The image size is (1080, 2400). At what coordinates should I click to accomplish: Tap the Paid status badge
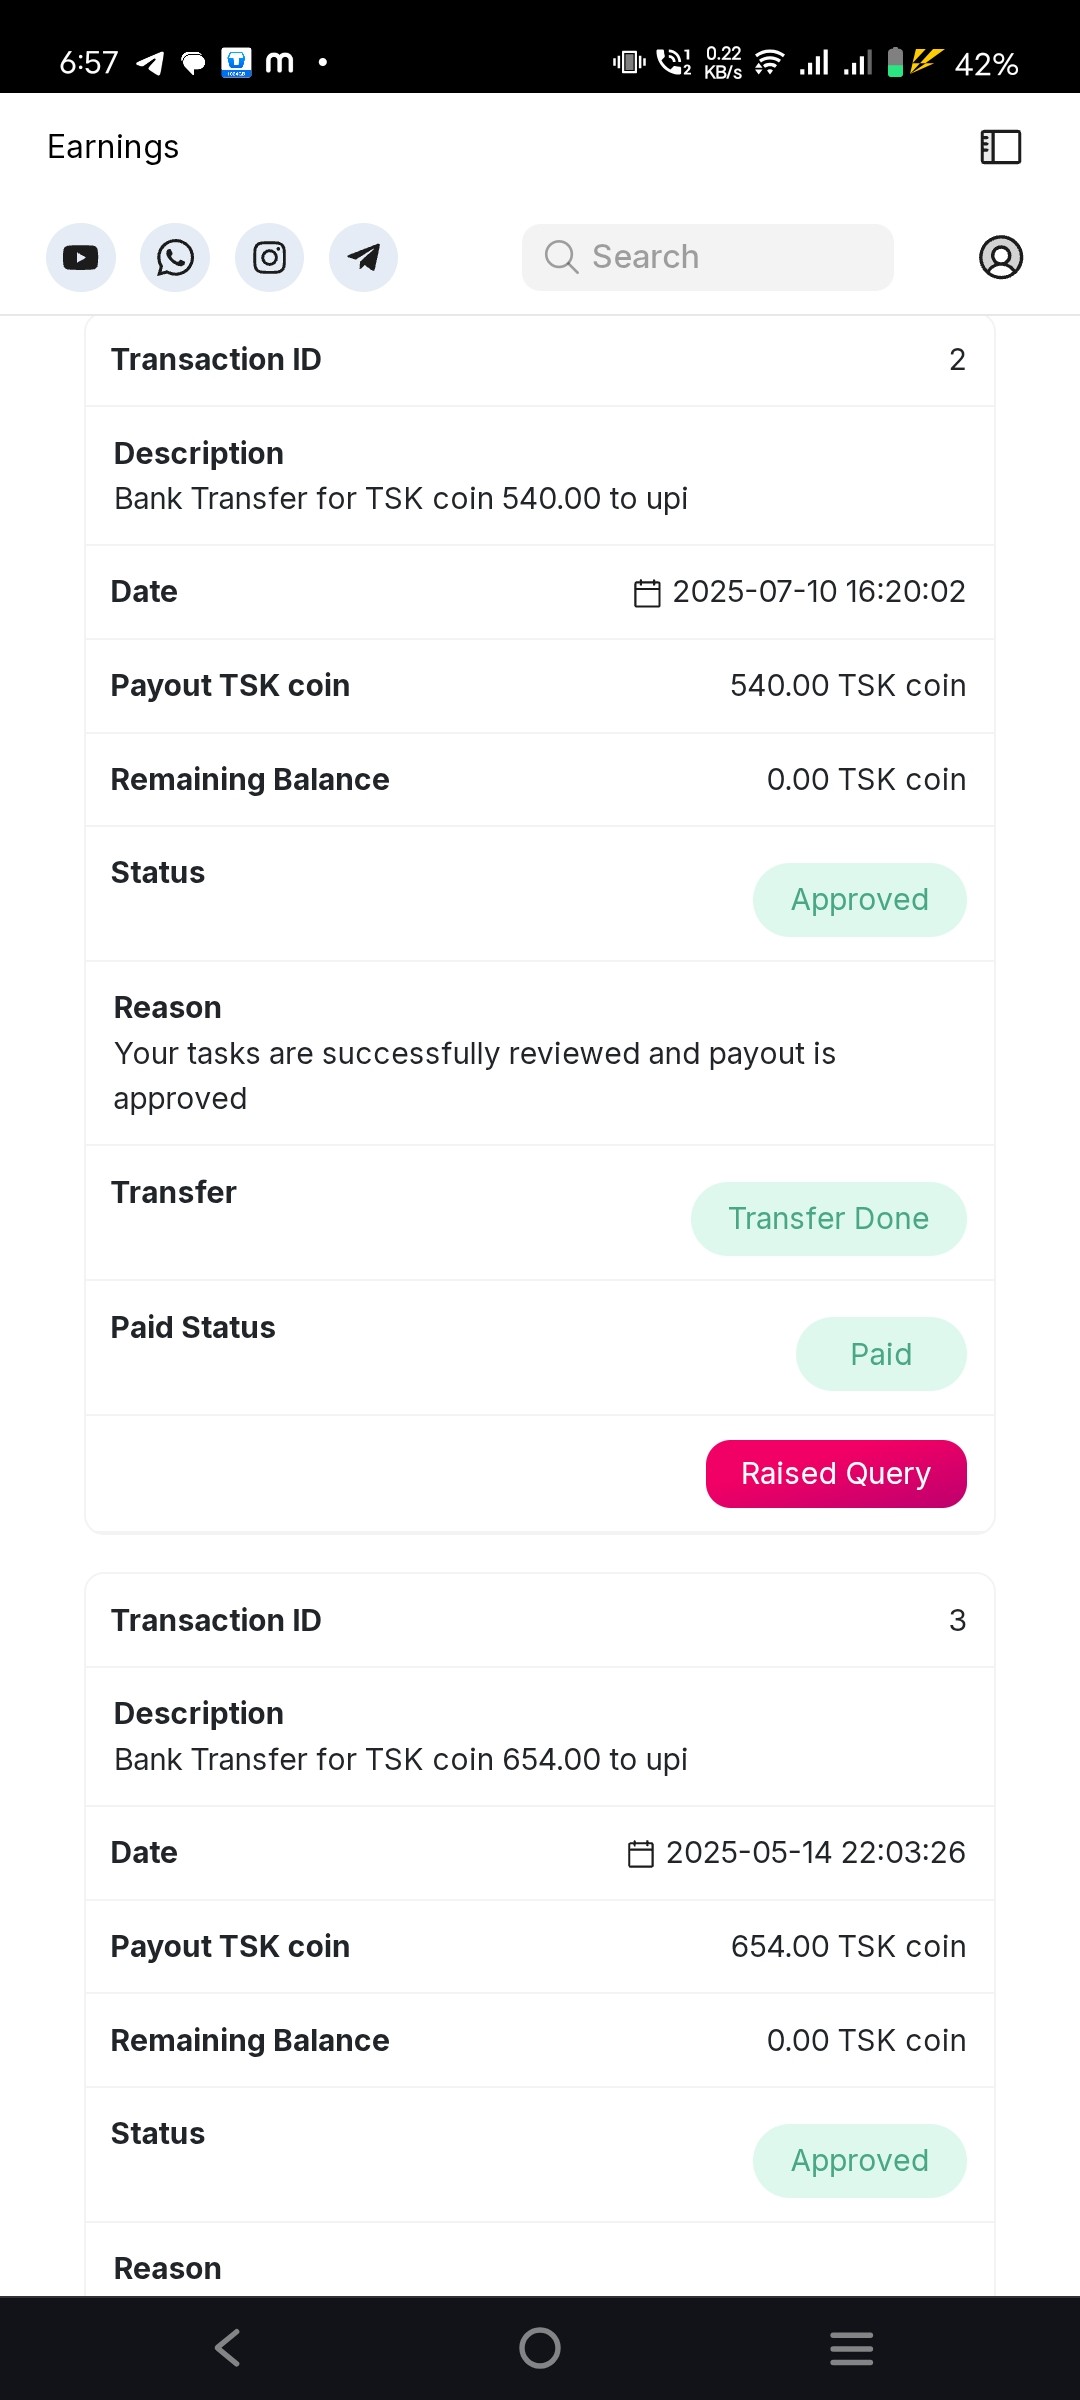pyautogui.click(x=880, y=1354)
